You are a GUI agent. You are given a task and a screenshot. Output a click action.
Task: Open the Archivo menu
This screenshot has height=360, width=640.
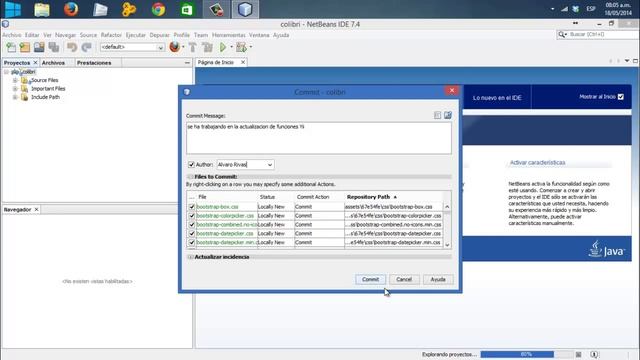[11, 35]
